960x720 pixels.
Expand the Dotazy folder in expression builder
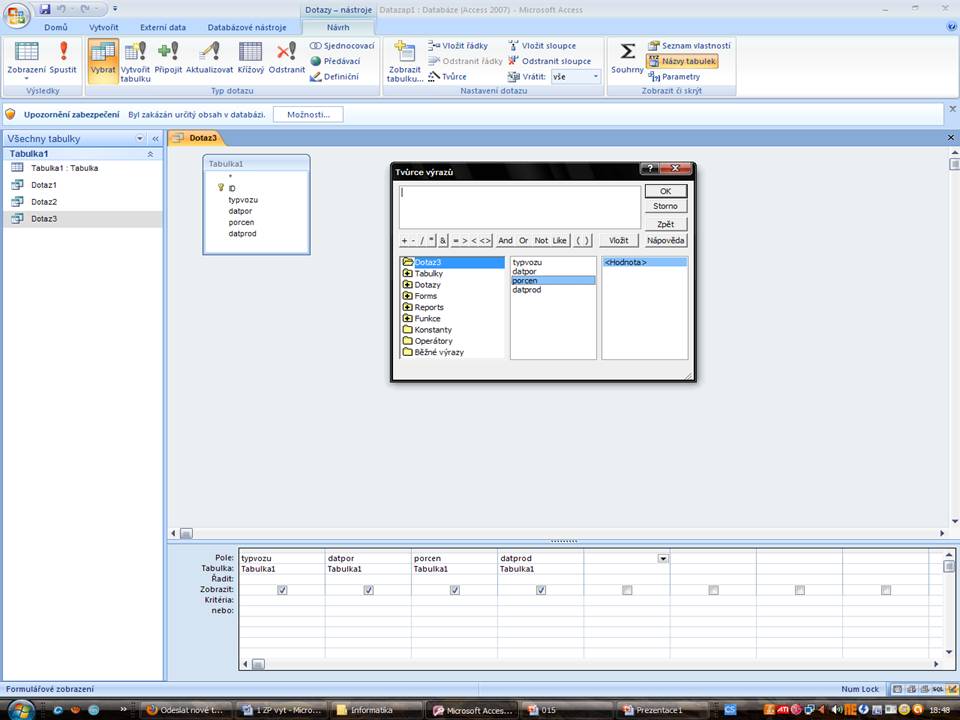click(x=407, y=285)
